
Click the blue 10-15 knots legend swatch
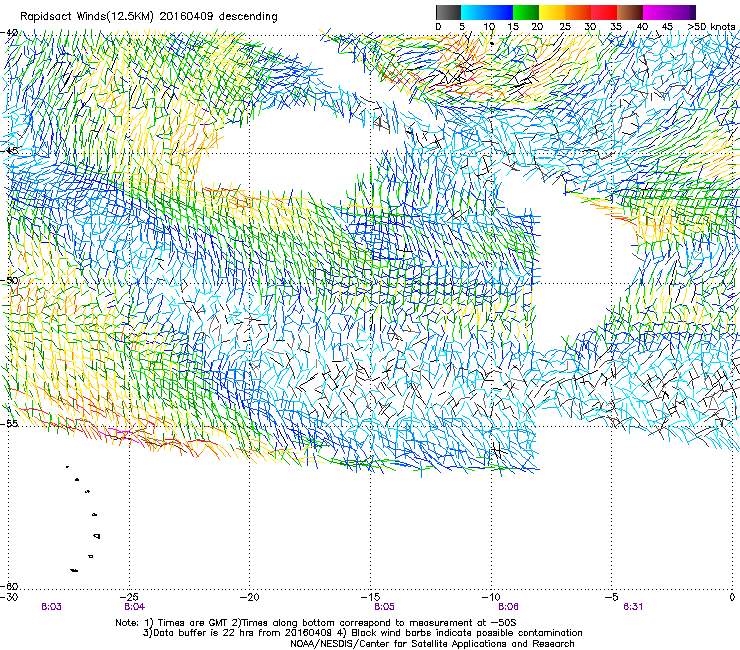click(x=500, y=12)
